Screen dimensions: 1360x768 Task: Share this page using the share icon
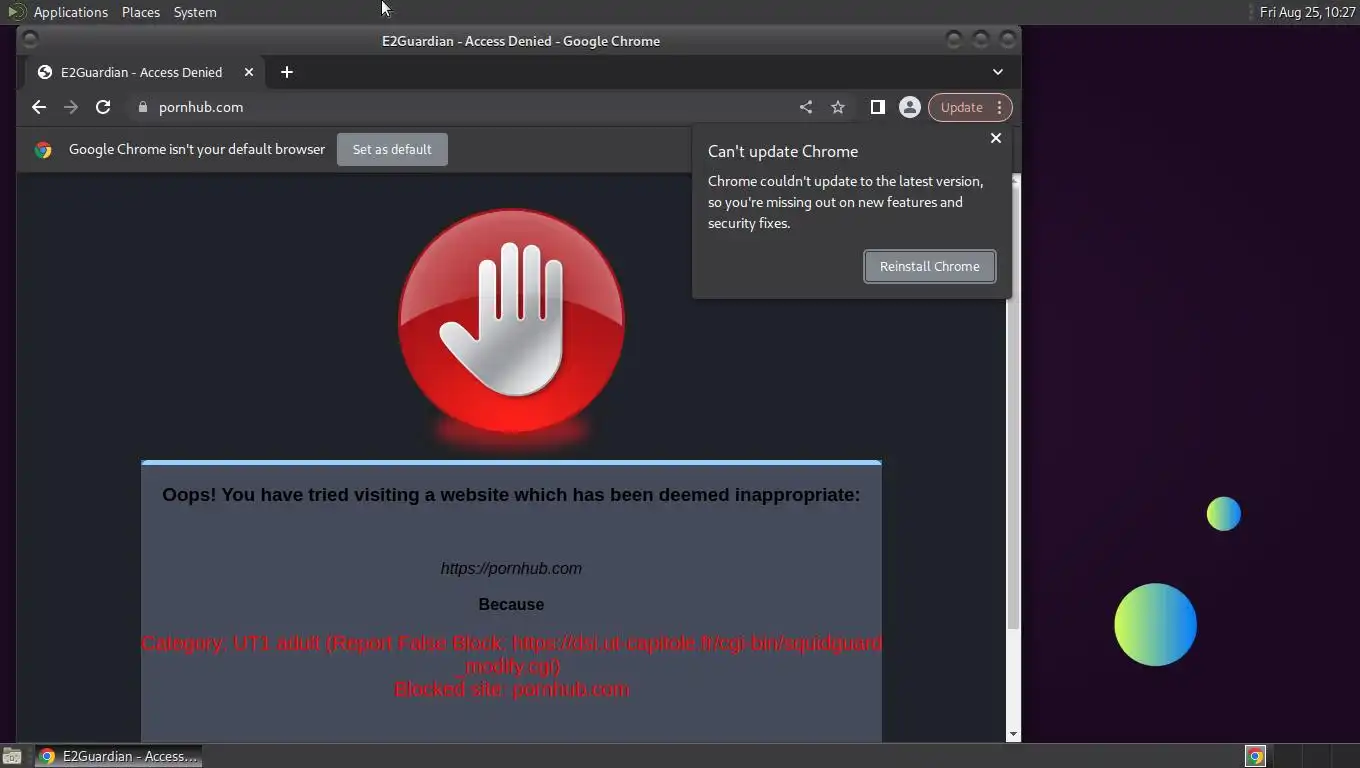[x=806, y=107]
